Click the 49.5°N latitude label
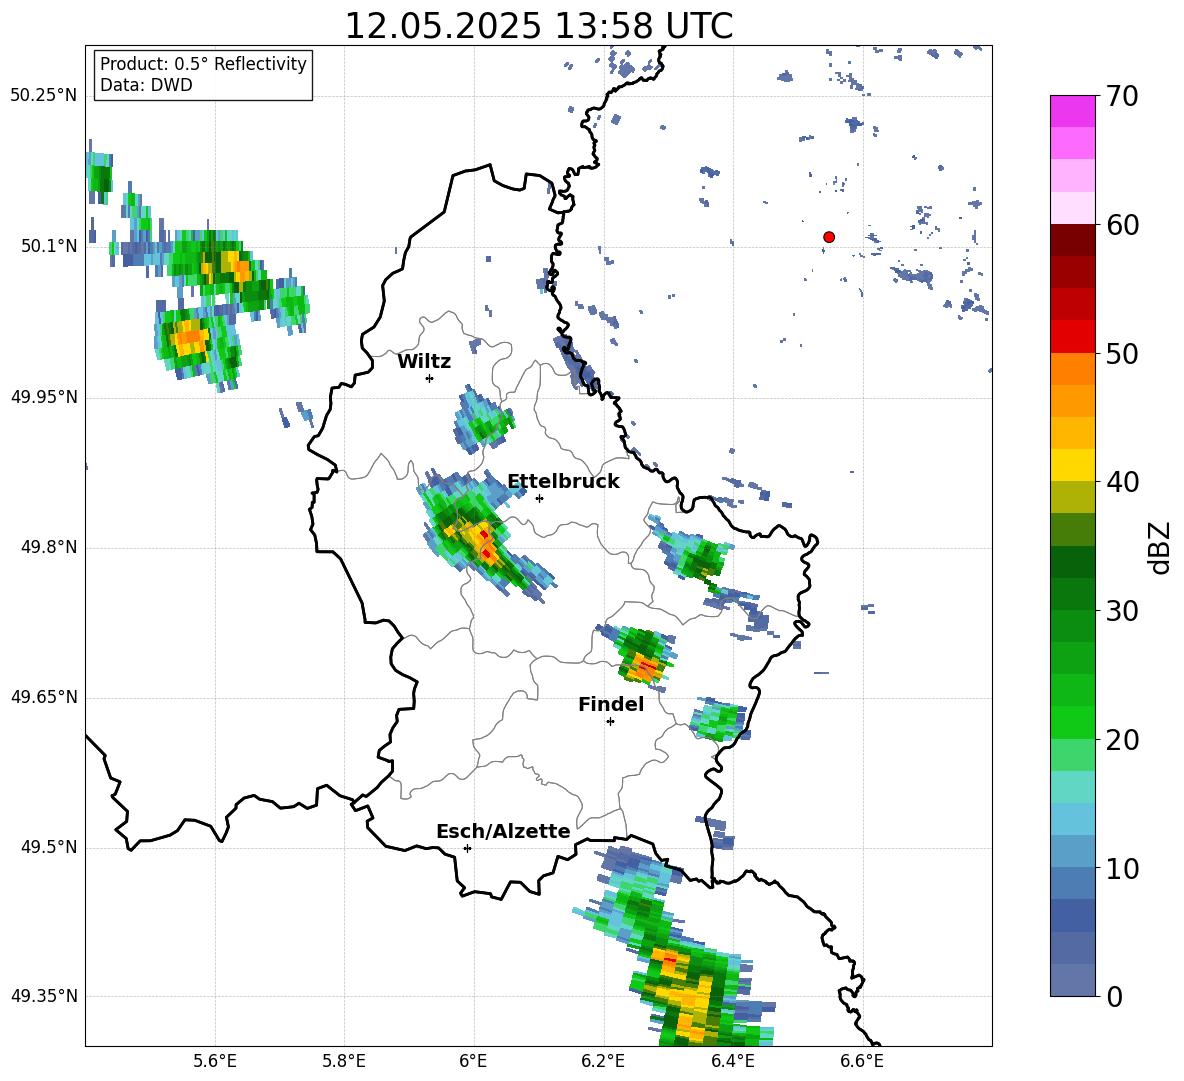 (x=49, y=847)
